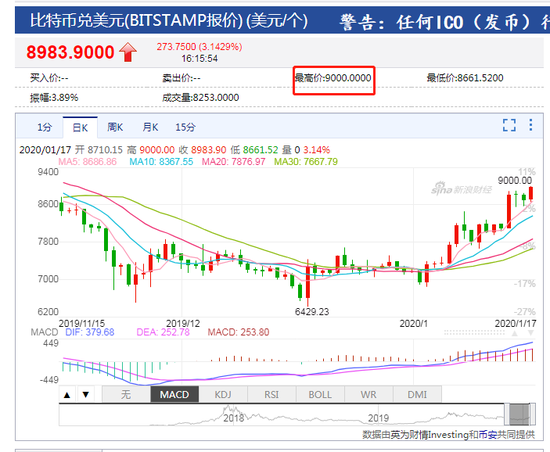Click the MACD: 253.80 value label
The width and height of the screenshot is (550, 452).
tap(239, 332)
